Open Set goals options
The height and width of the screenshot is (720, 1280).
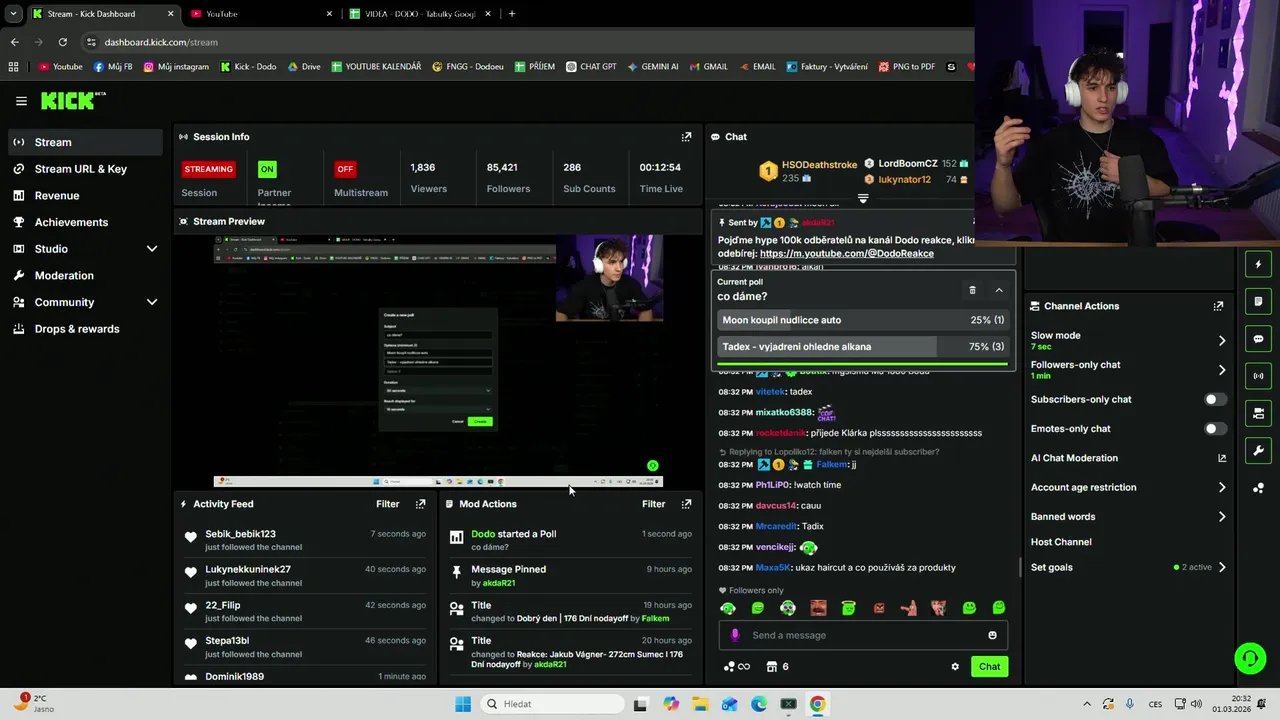1128,567
